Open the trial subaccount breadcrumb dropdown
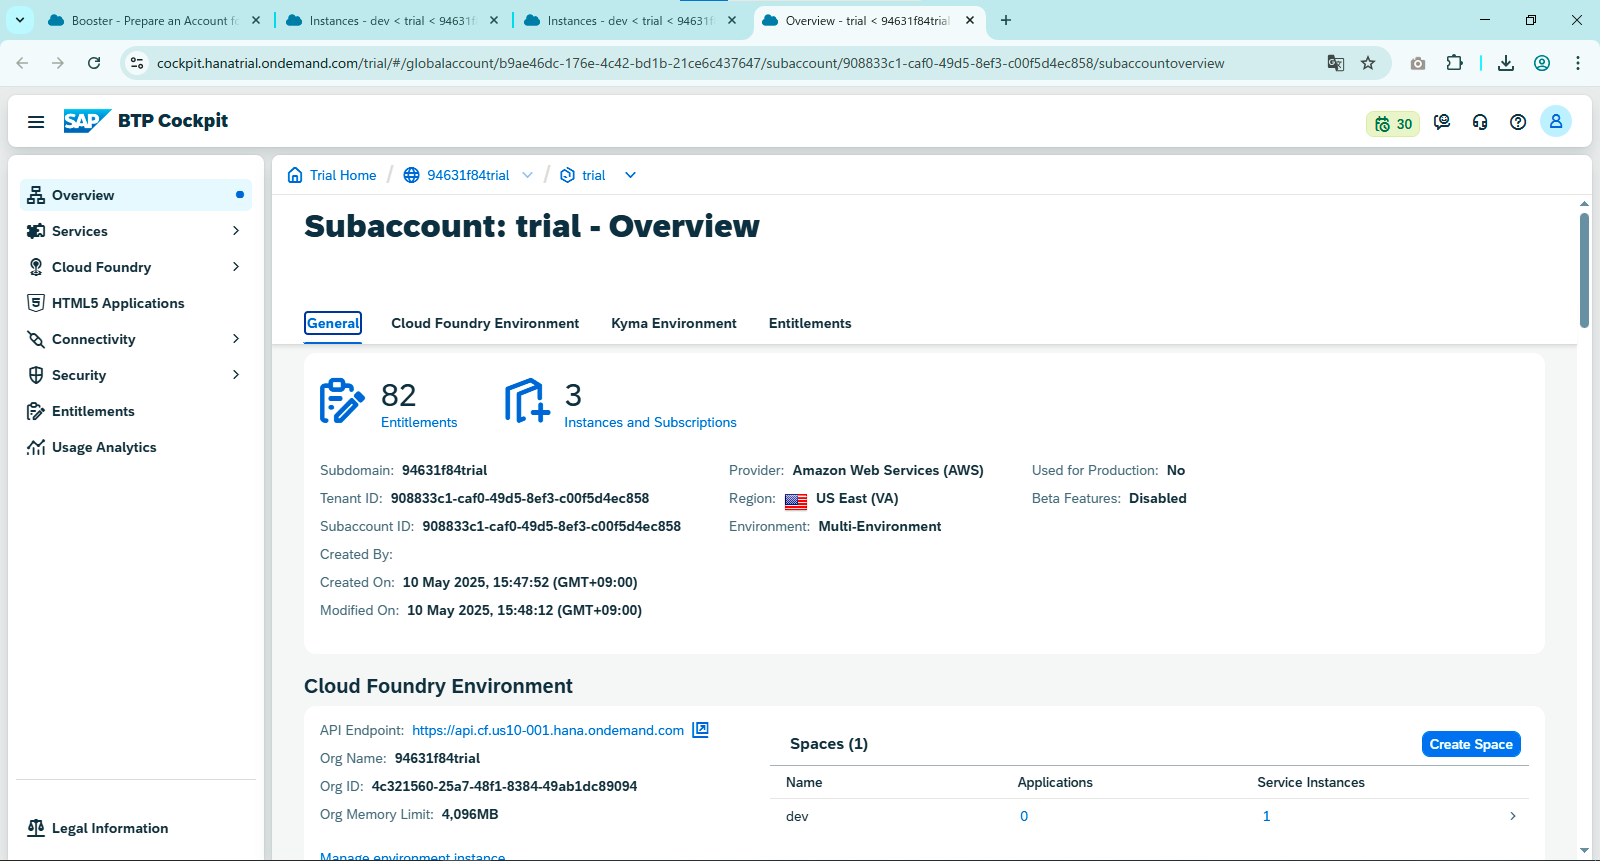Viewport: 1600px width, 861px height. coord(630,175)
